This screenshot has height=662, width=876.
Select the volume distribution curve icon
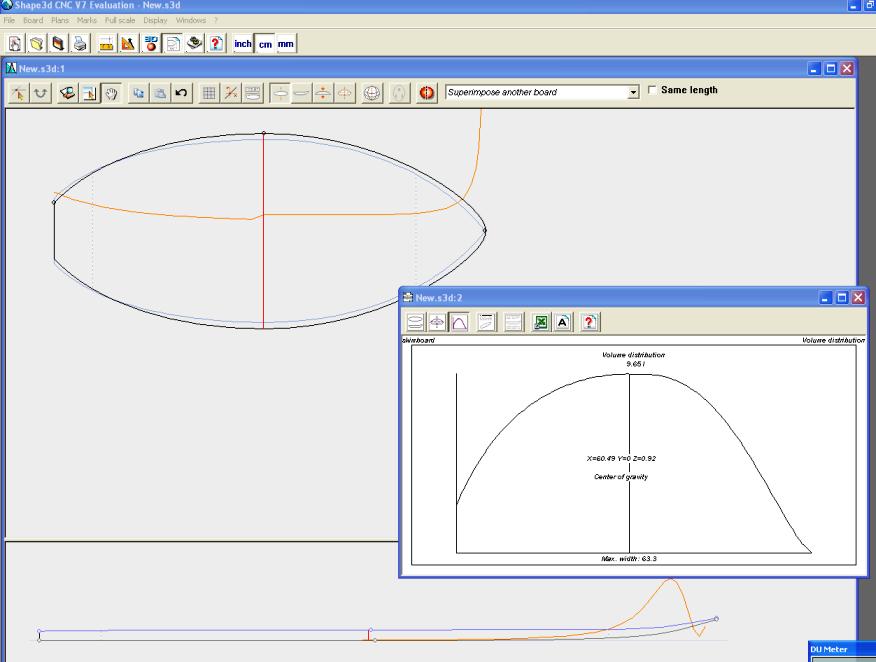click(x=459, y=322)
